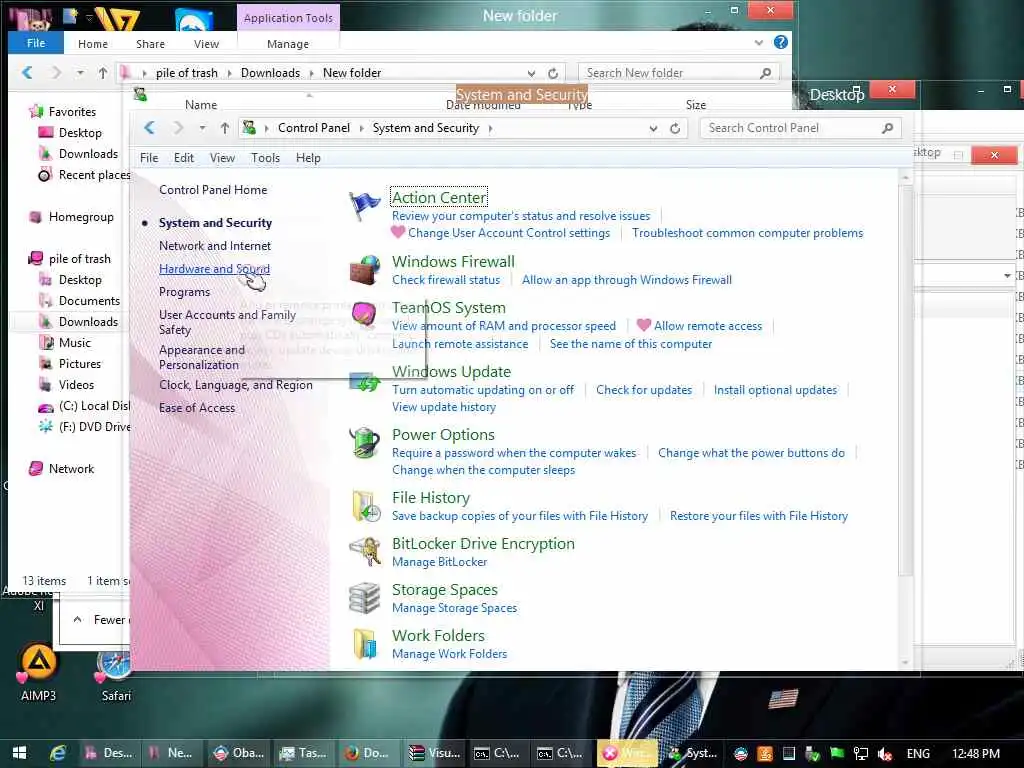1024x768 pixels.
Task: Click the search magnifier in Control Panel
Action: click(x=887, y=128)
